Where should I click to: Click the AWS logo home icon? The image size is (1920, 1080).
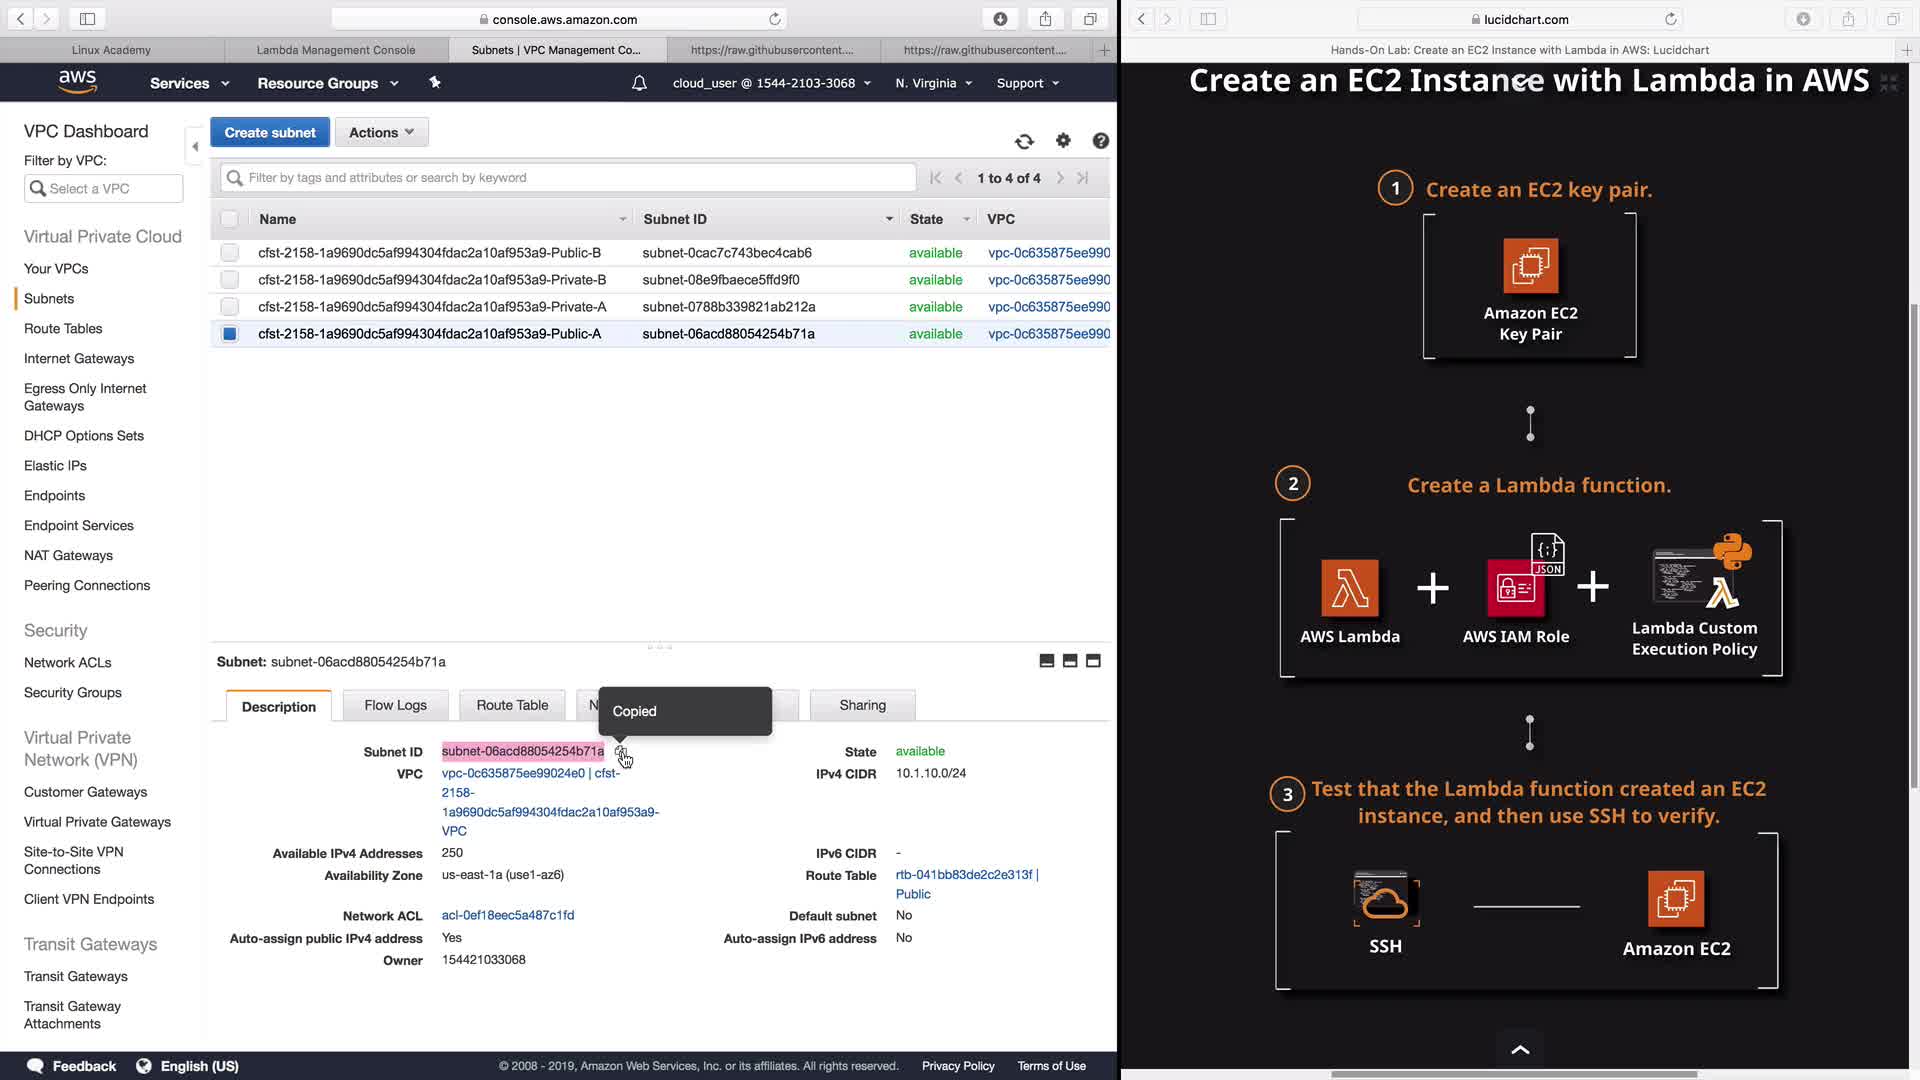(x=77, y=82)
